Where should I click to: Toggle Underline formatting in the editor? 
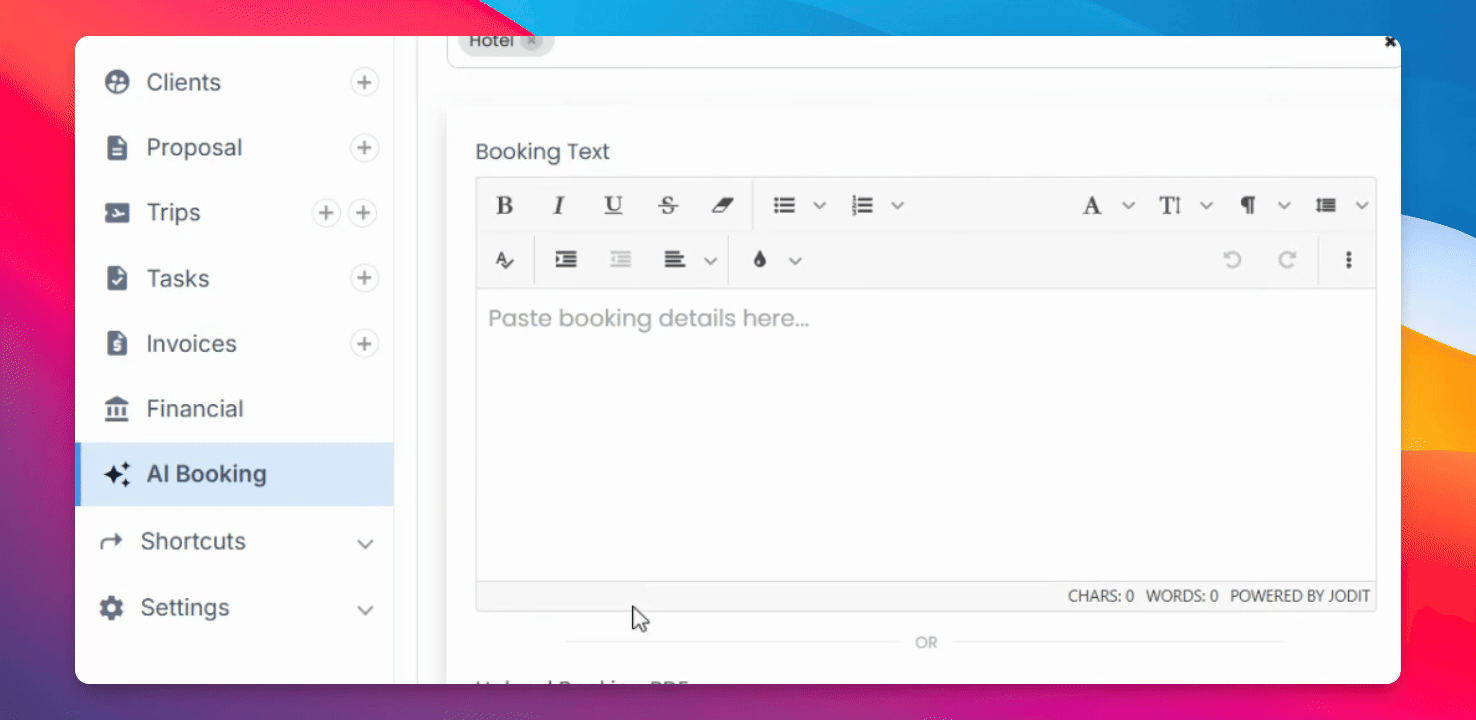[x=613, y=205]
